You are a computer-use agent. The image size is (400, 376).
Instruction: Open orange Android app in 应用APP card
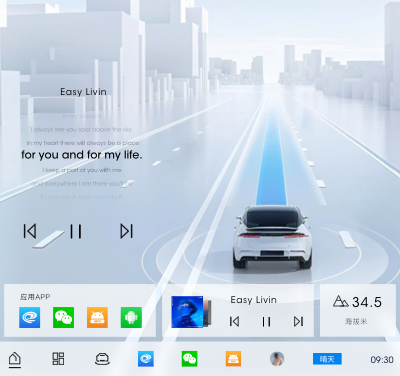97,317
